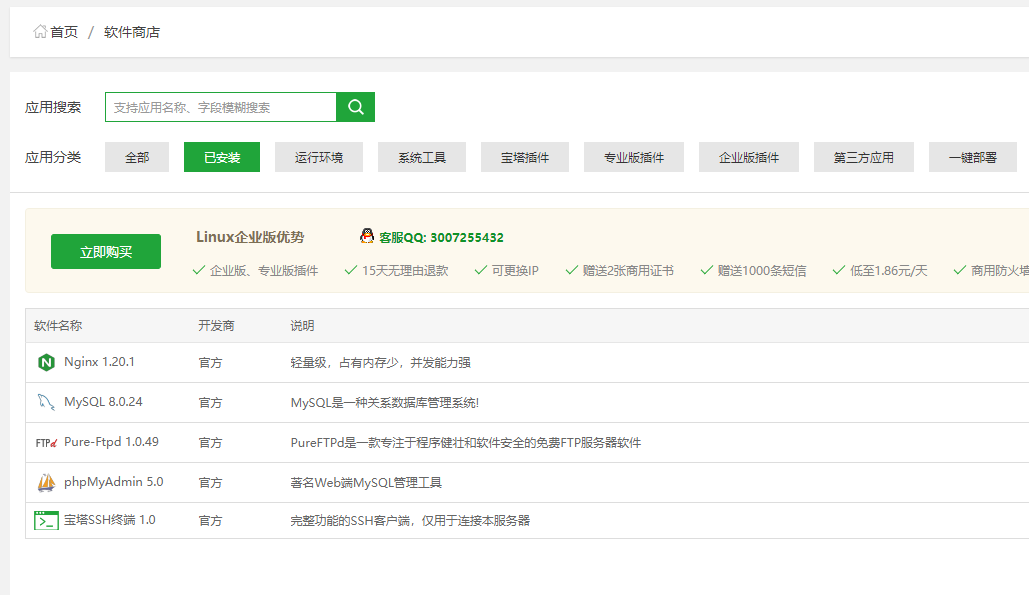Open the 一键部署 category

tap(973, 157)
